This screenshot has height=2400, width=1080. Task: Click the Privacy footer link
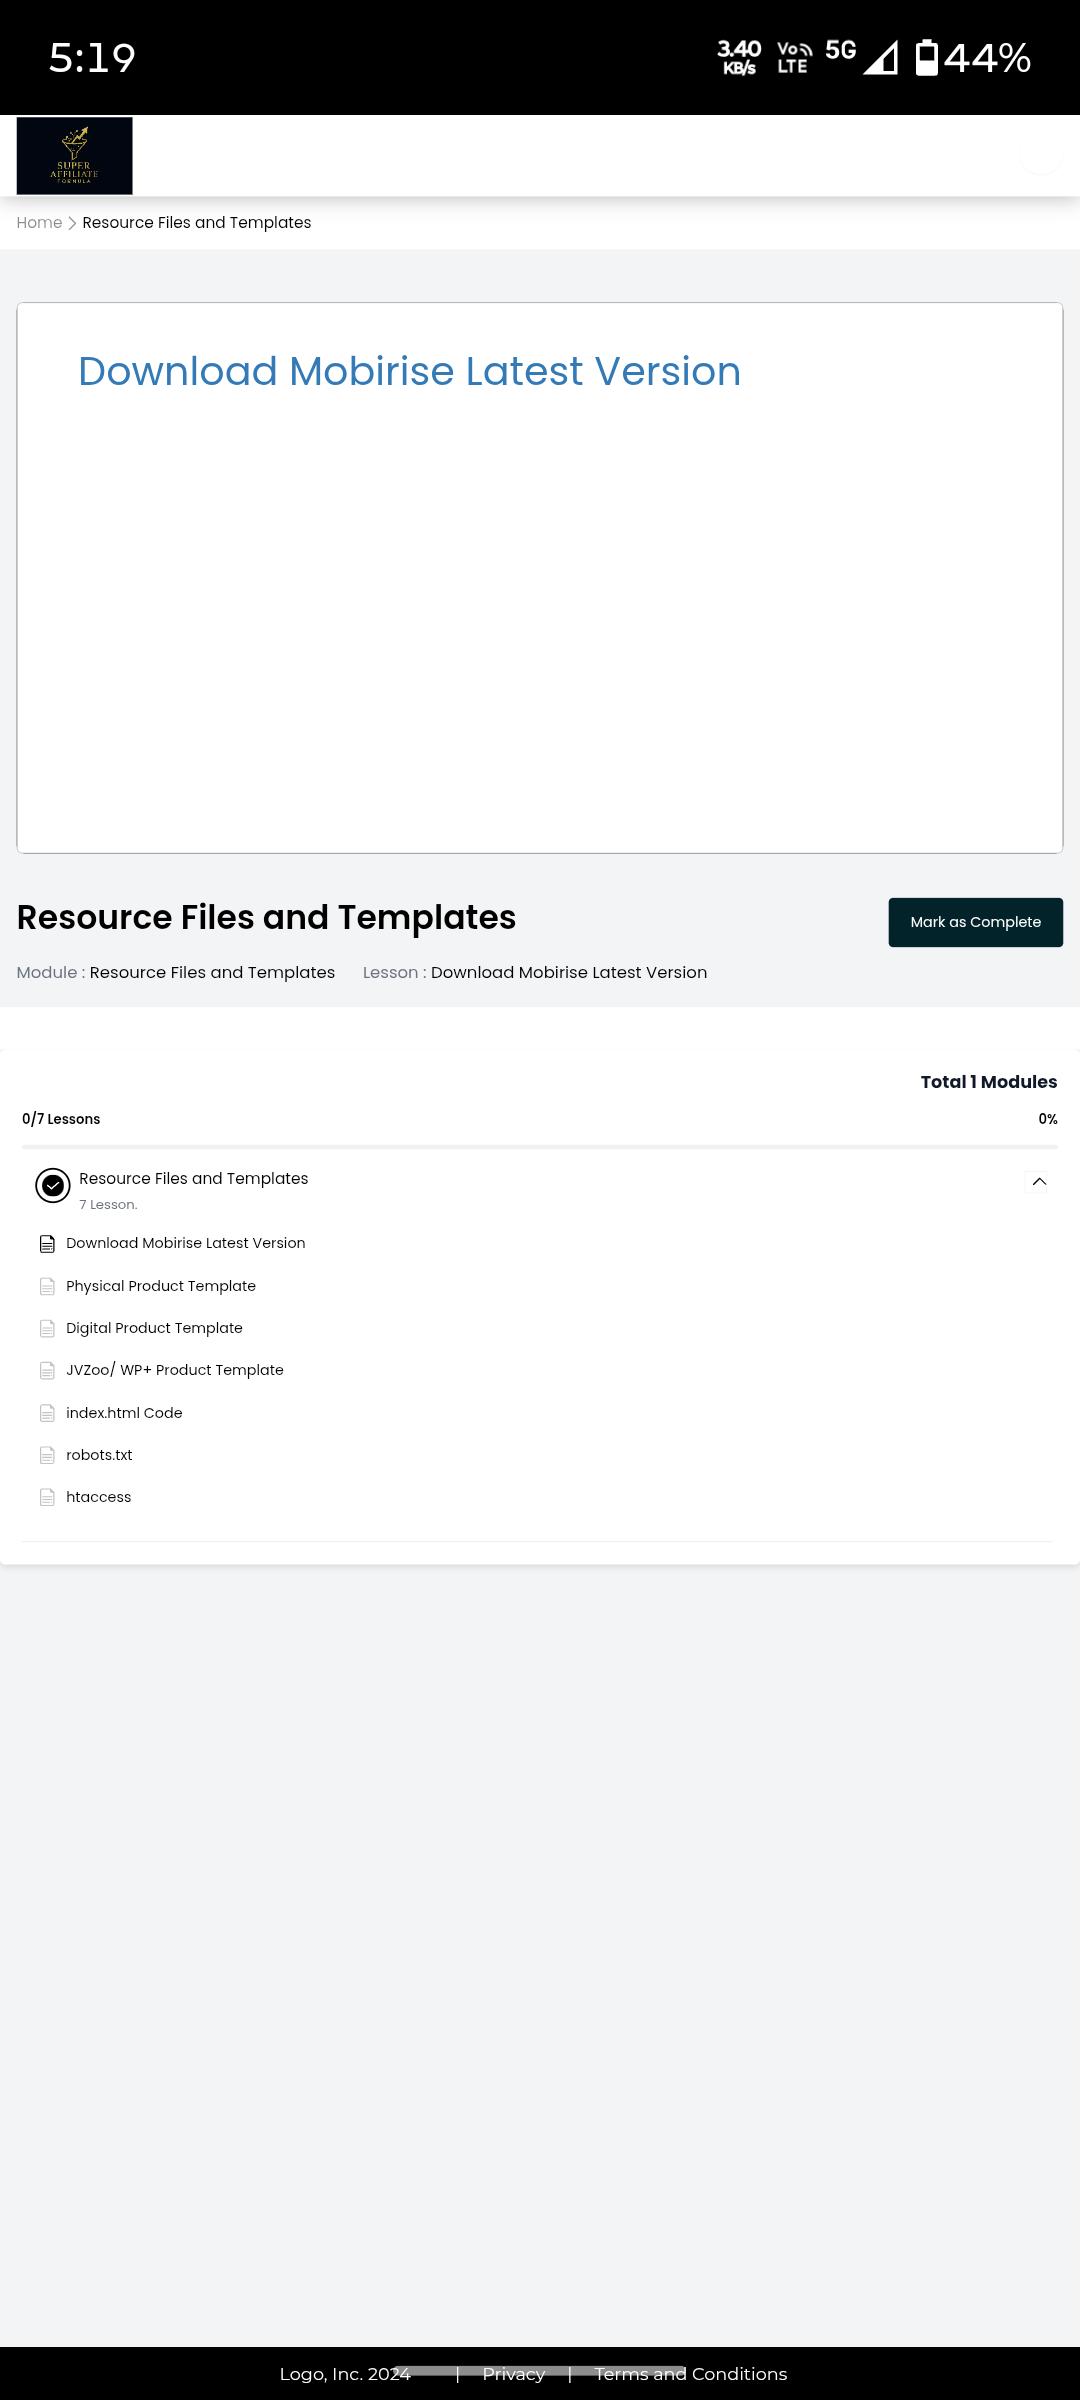pyautogui.click(x=514, y=2374)
